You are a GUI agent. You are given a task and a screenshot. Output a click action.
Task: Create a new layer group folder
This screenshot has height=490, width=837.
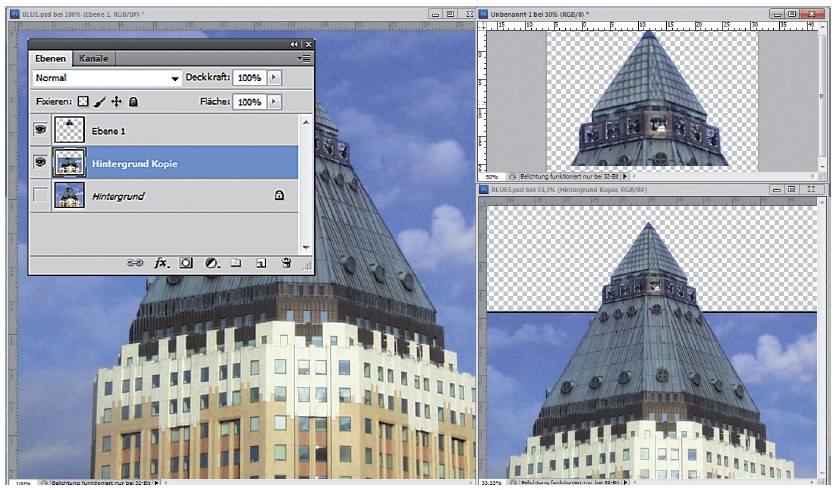[x=236, y=263]
